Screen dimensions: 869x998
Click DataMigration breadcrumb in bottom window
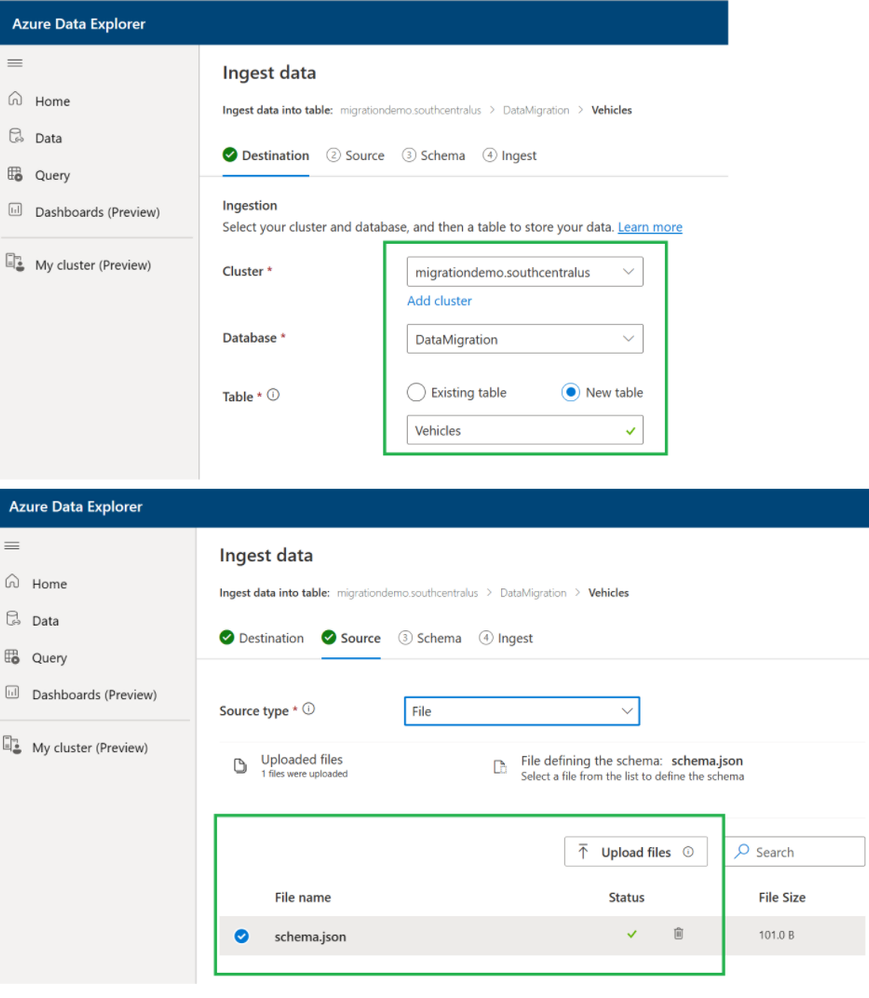533,593
